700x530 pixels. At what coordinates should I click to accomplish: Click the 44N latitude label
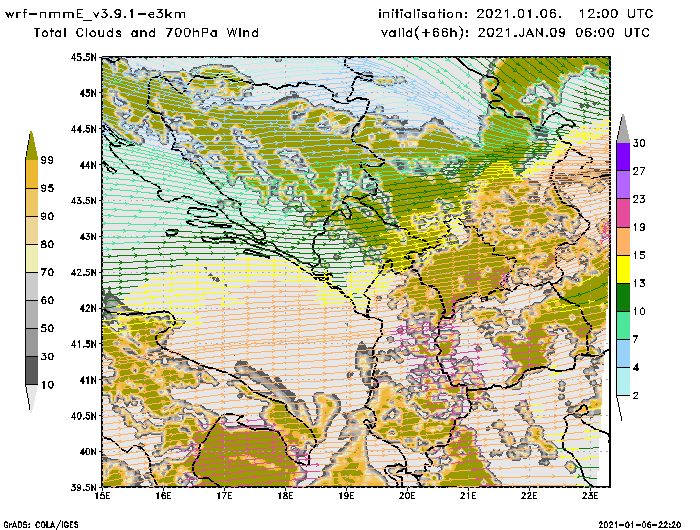88,164
